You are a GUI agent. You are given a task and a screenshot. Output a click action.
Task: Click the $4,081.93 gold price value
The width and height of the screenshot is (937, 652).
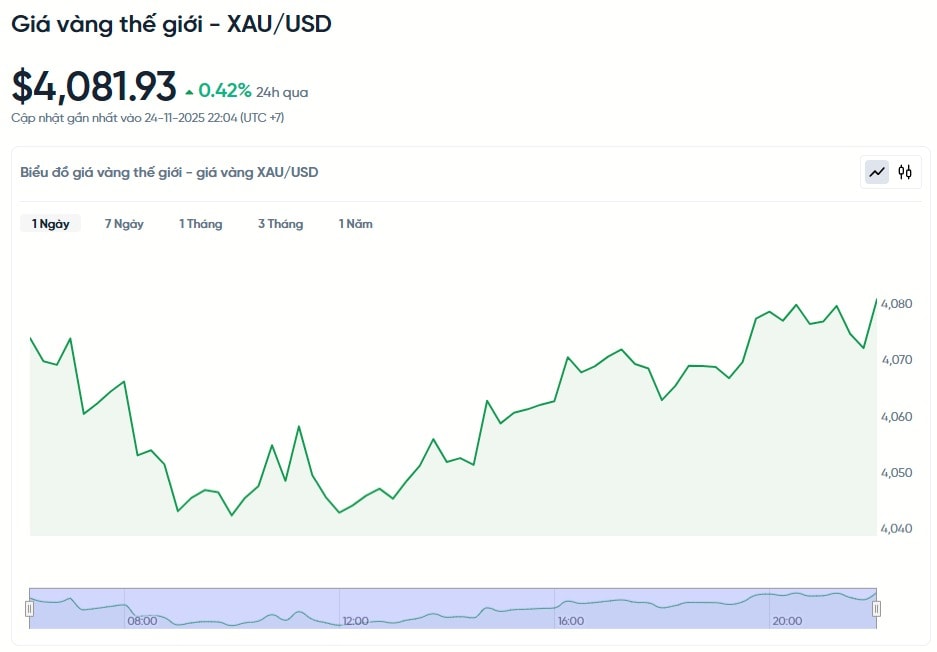(94, 87)
